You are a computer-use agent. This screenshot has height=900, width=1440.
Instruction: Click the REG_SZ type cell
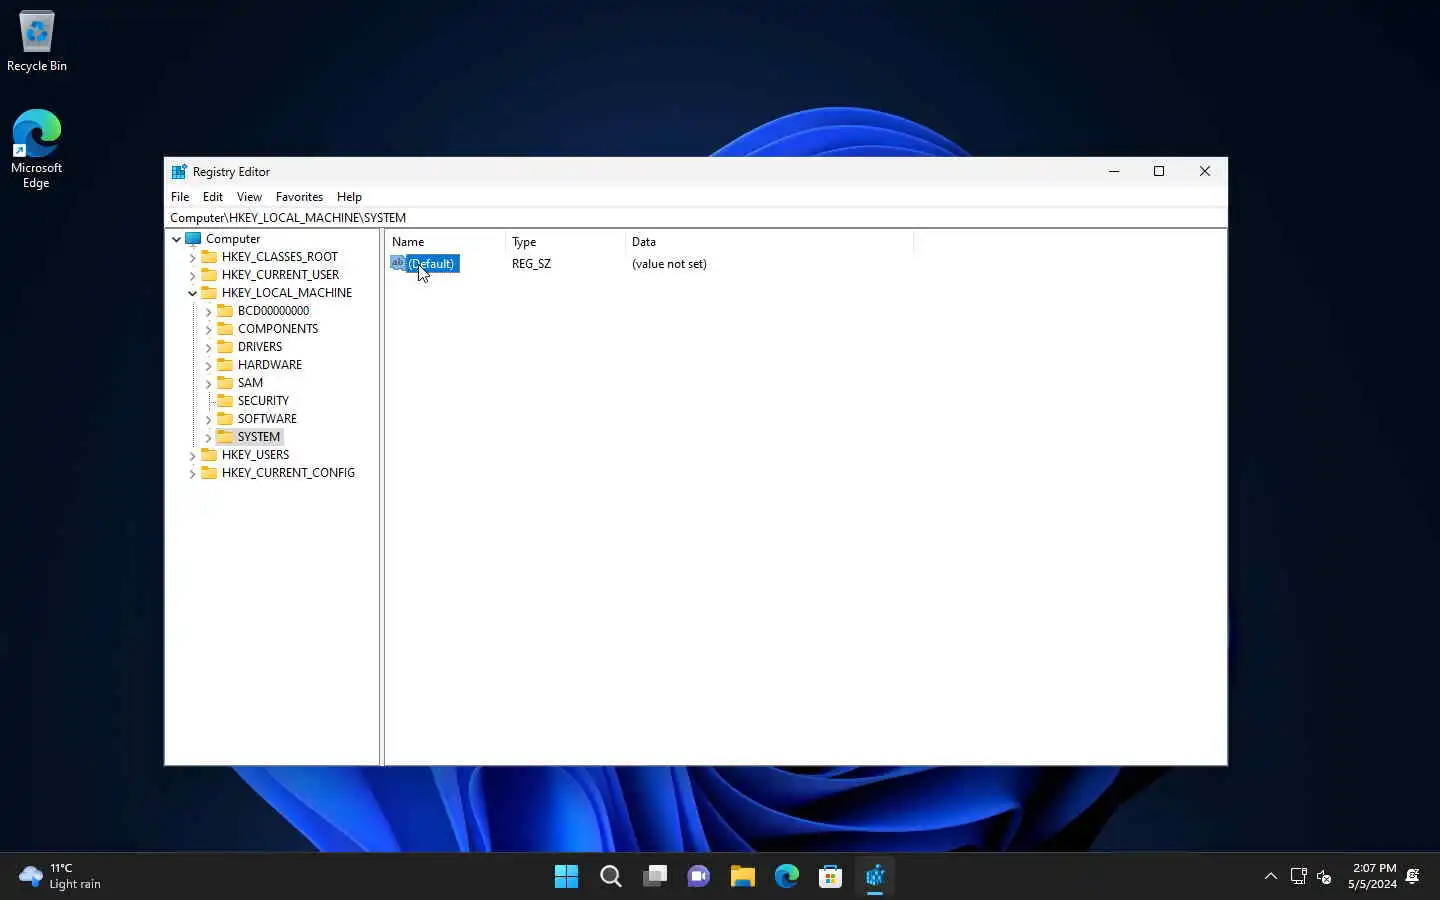pyautogui.click(x=531, y=264)
